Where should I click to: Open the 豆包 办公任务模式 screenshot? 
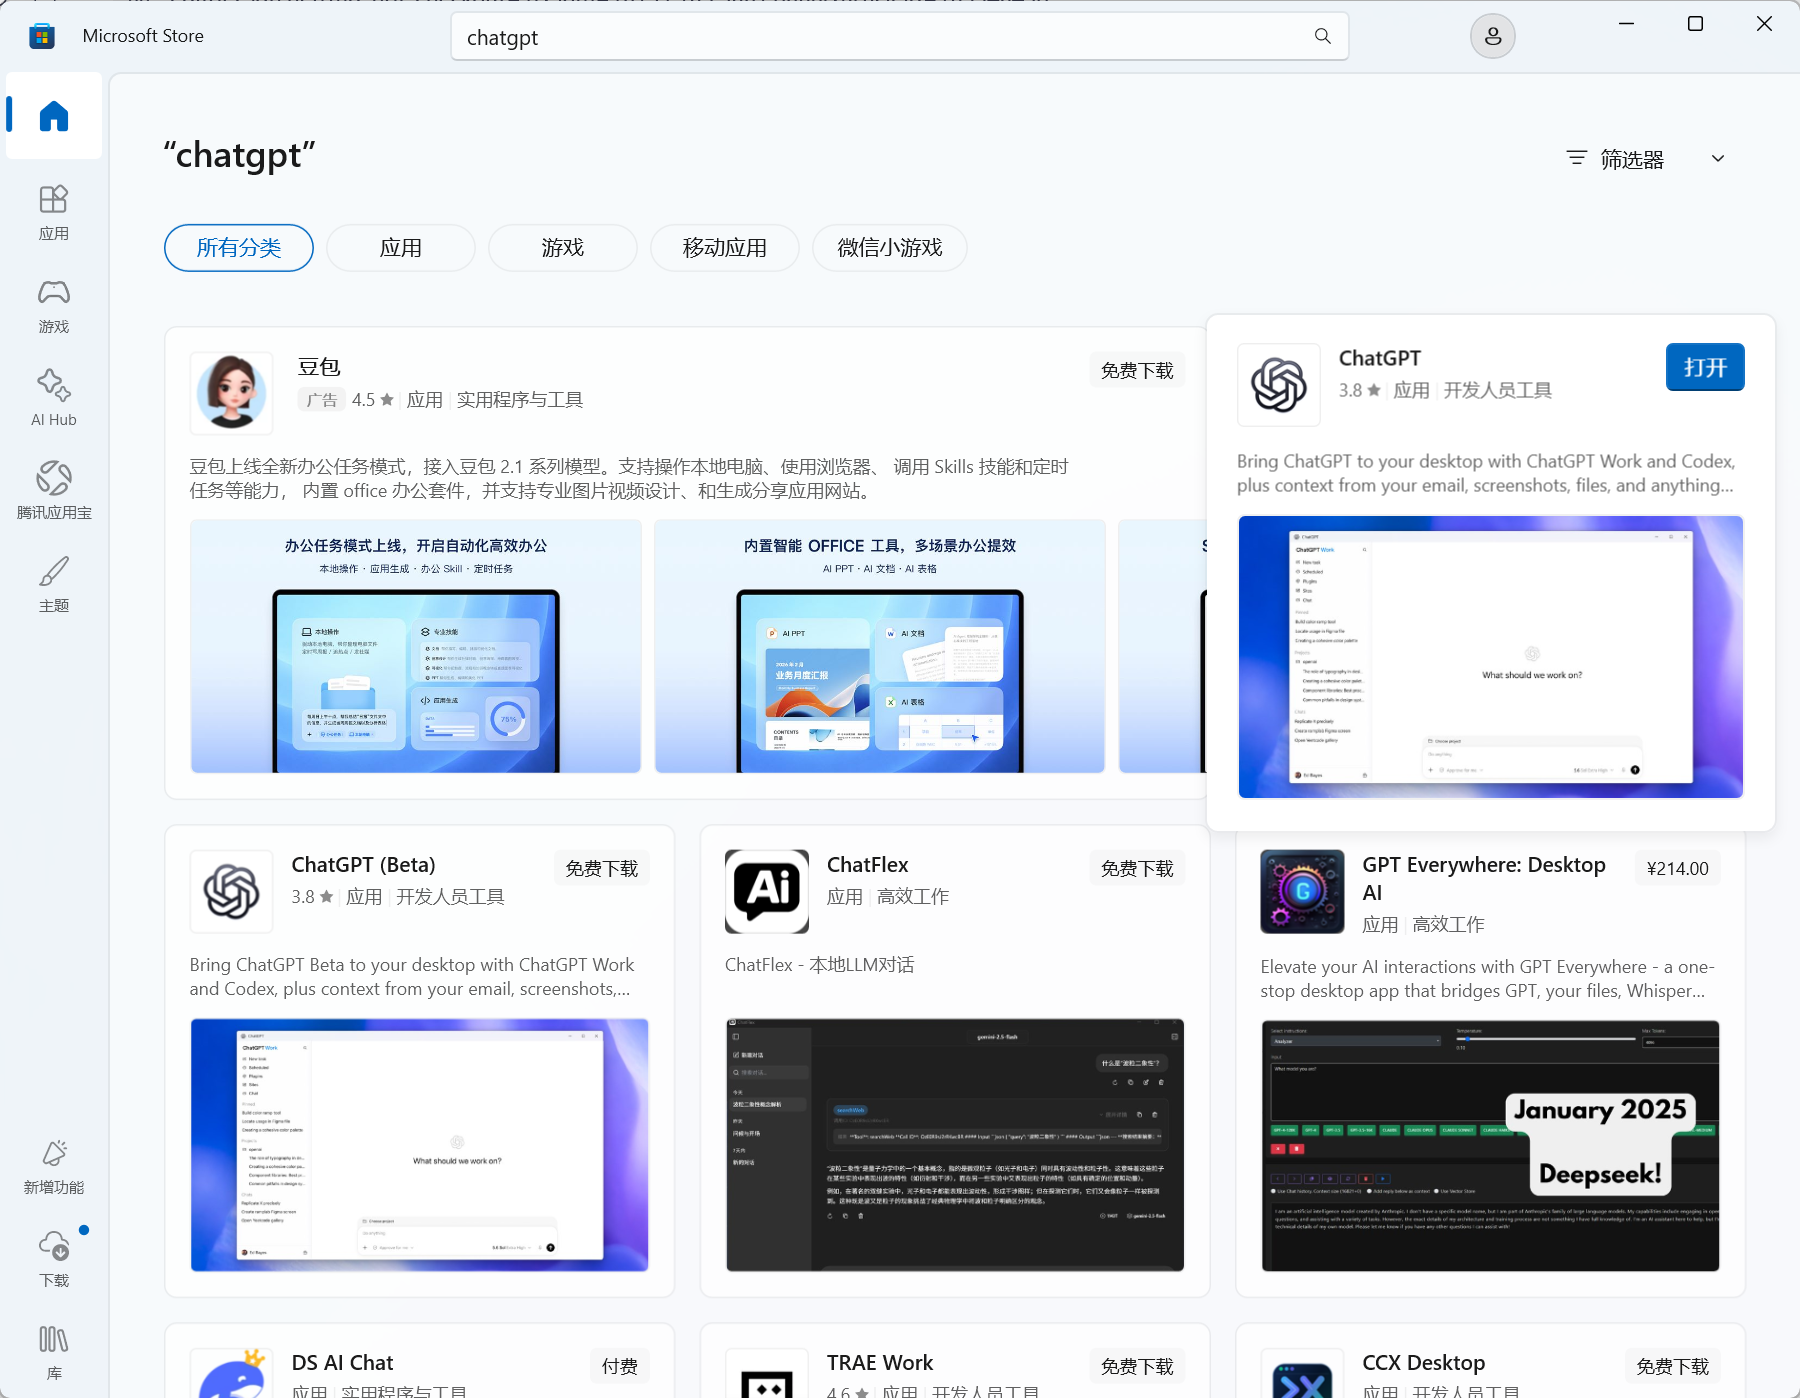coord(416,646)
